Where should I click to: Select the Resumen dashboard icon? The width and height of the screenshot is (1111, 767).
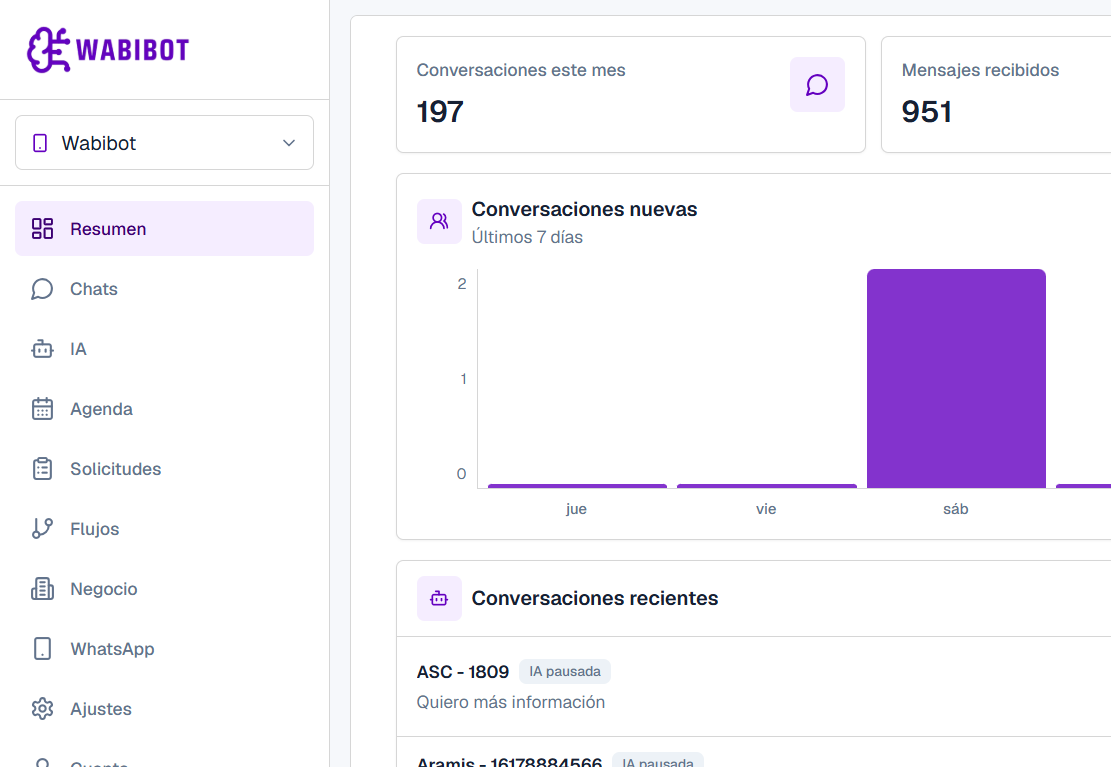click(x=43, y=228)
